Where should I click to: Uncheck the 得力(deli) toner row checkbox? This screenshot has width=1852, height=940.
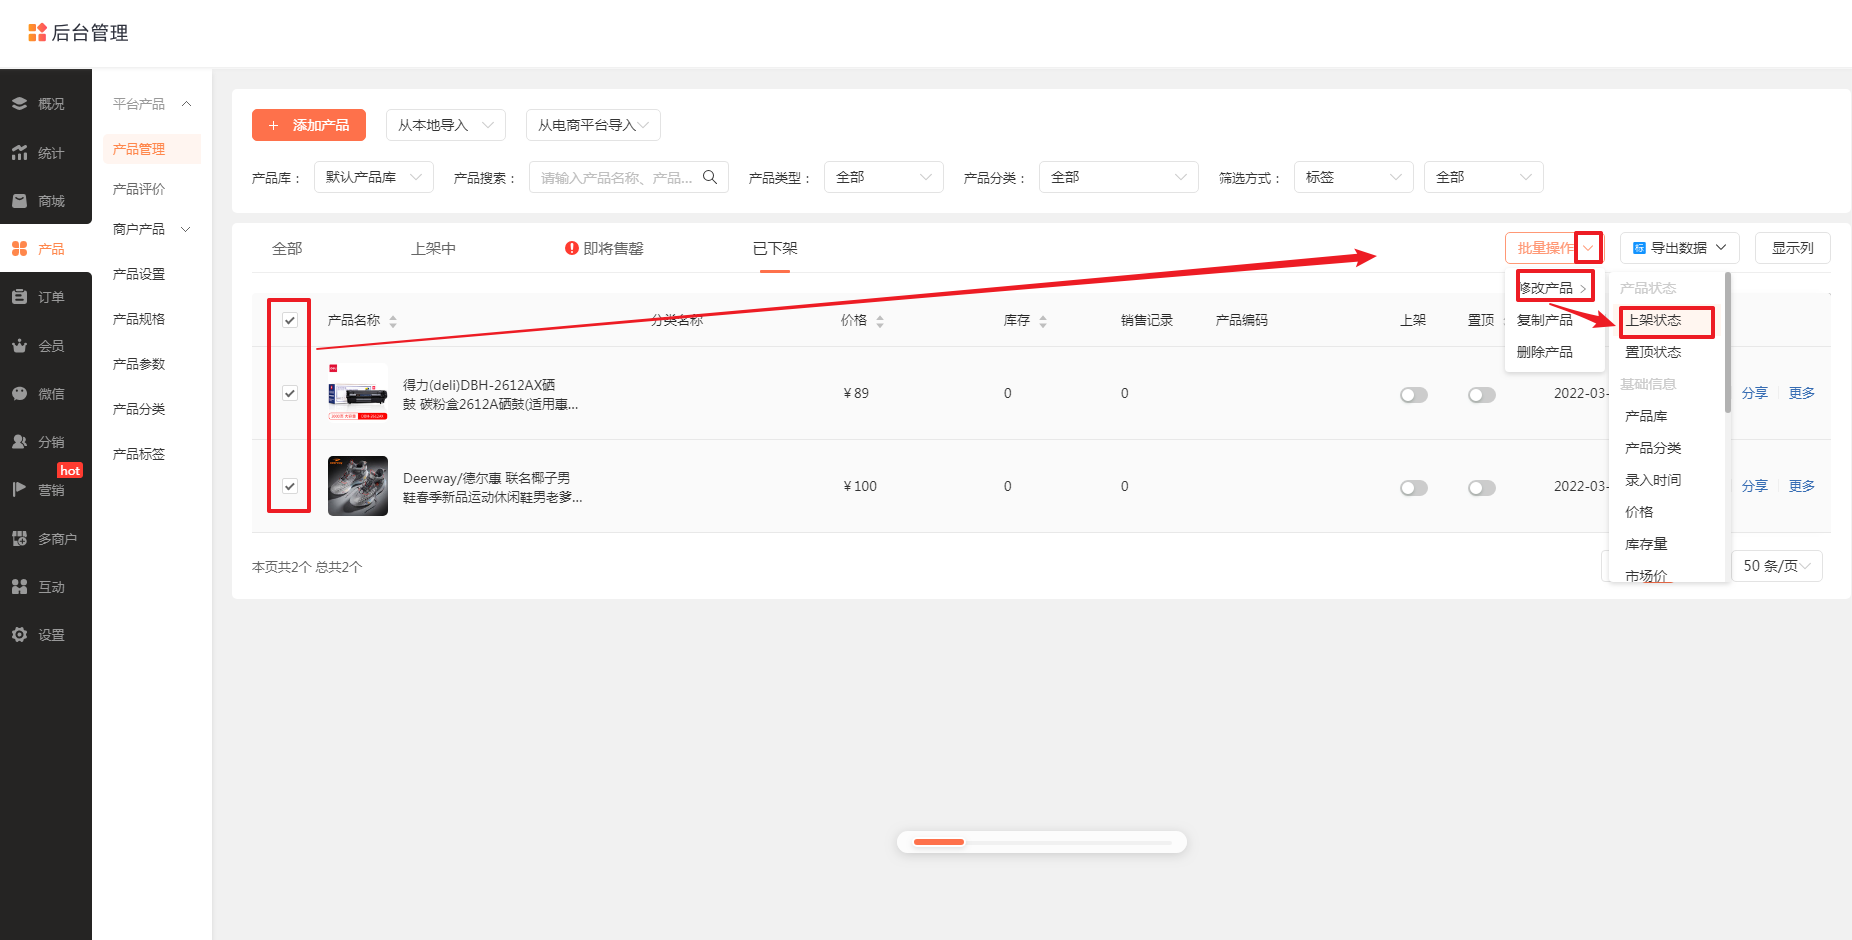click(x=290, y=393)
